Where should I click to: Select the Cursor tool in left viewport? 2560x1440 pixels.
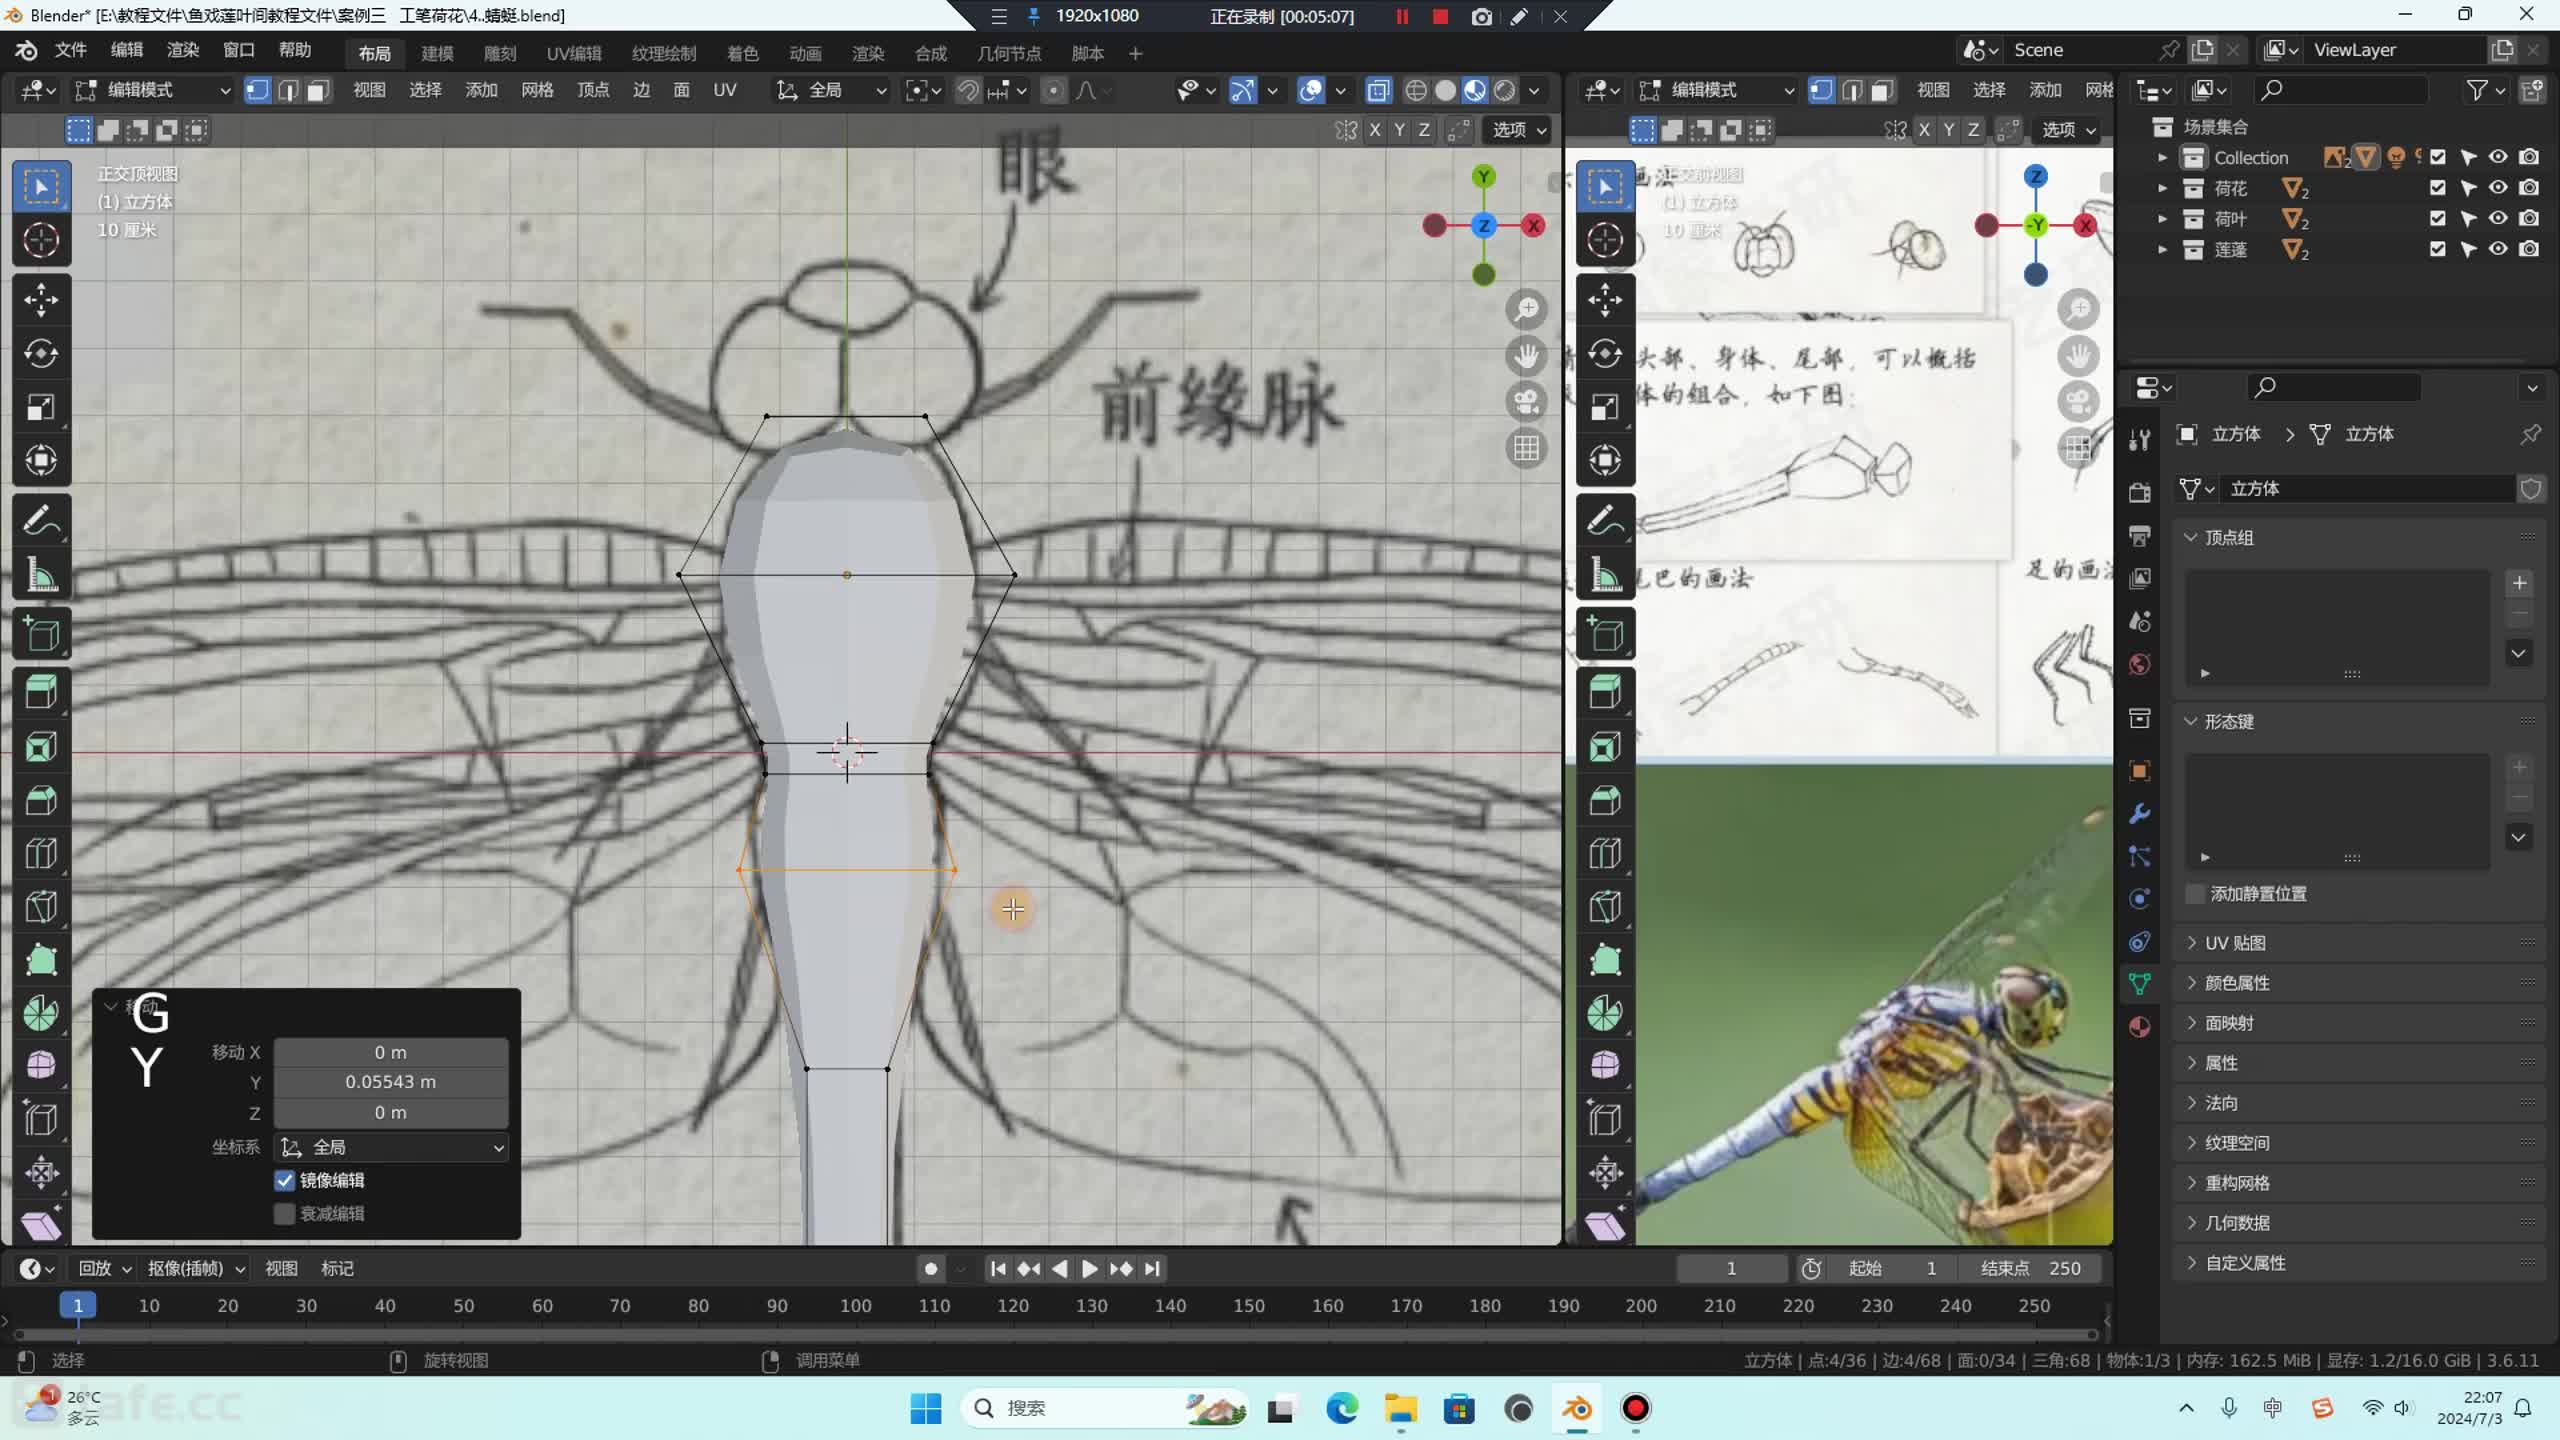click(41, 240)
